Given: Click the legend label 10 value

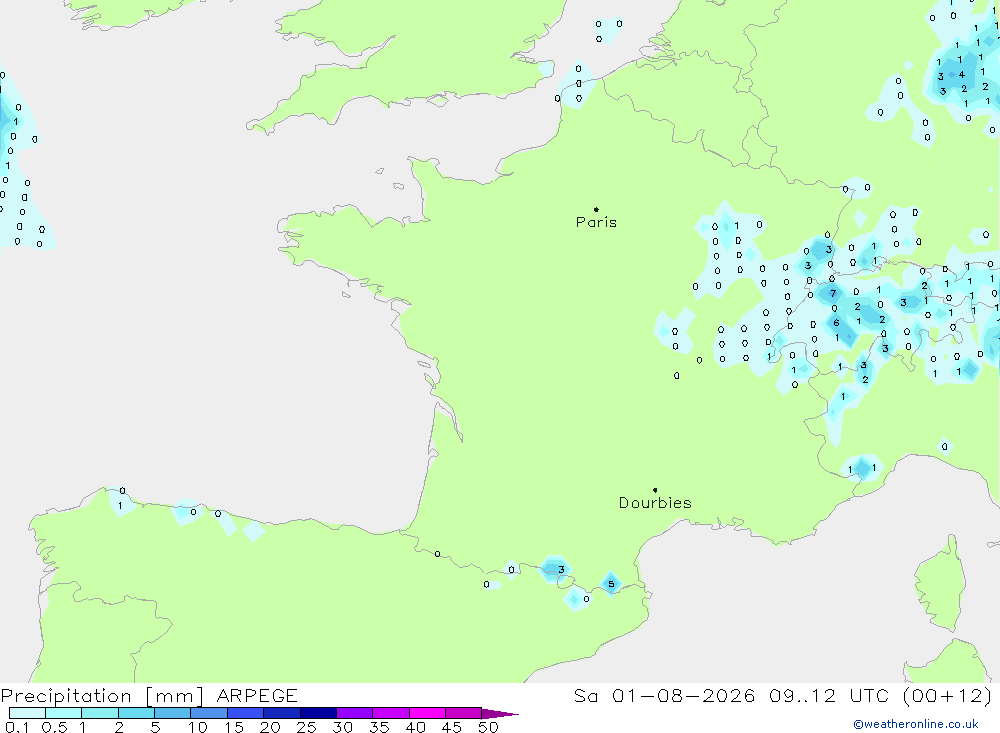Looking at the screenshot, I should 197,727.
